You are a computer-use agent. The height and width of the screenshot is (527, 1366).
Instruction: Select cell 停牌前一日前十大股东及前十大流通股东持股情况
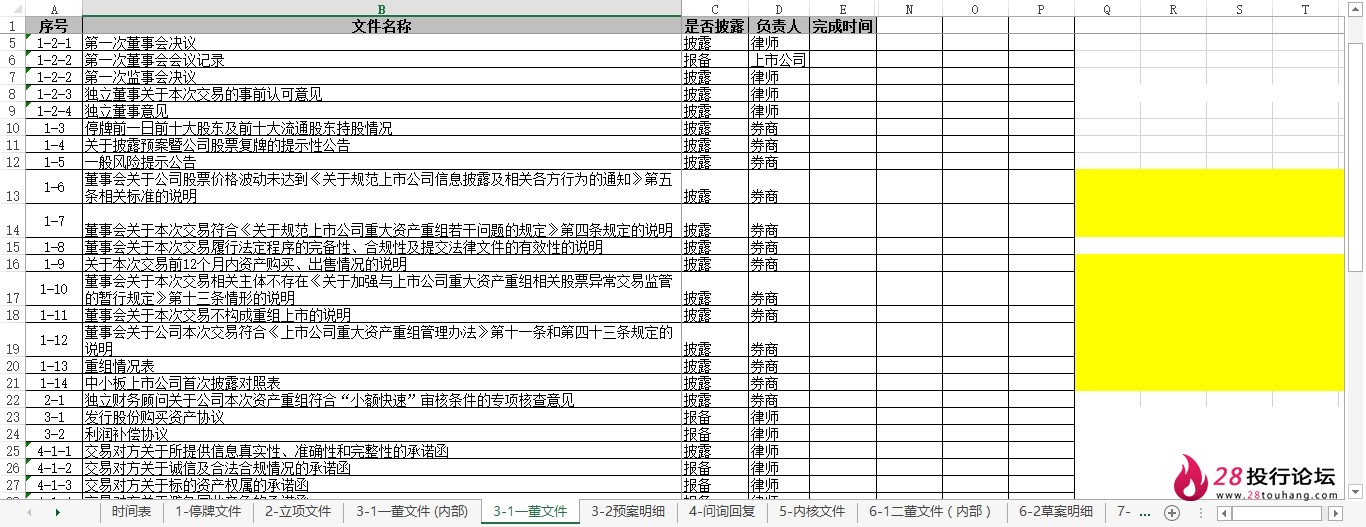pos(382,128)
